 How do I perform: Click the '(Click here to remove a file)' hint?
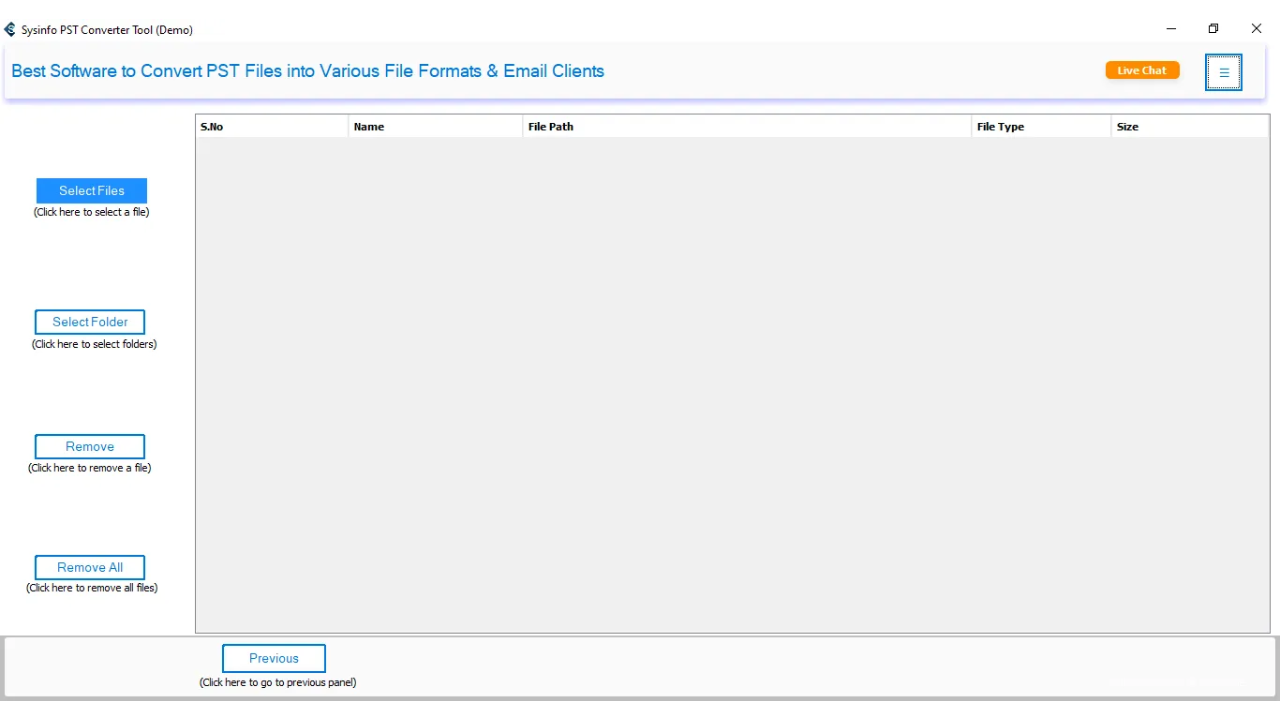tap(90, 468)
